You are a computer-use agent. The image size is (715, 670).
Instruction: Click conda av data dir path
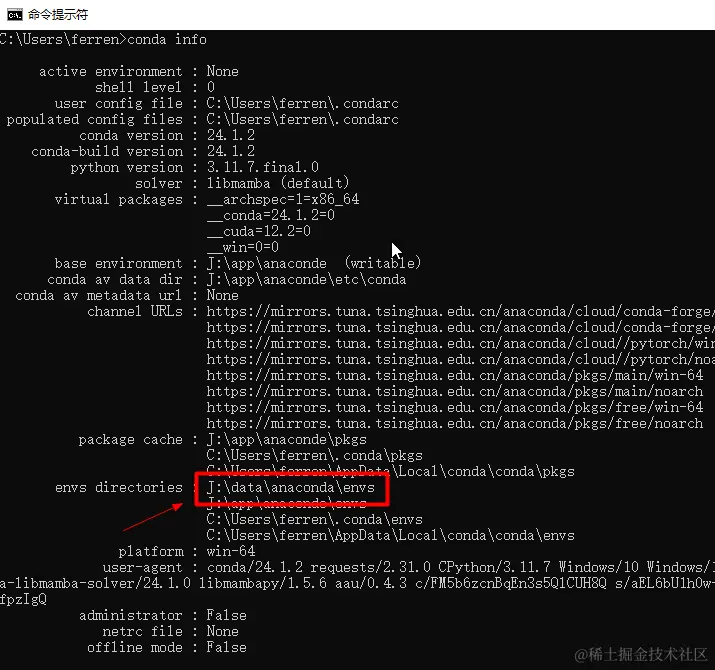(306, 280)
